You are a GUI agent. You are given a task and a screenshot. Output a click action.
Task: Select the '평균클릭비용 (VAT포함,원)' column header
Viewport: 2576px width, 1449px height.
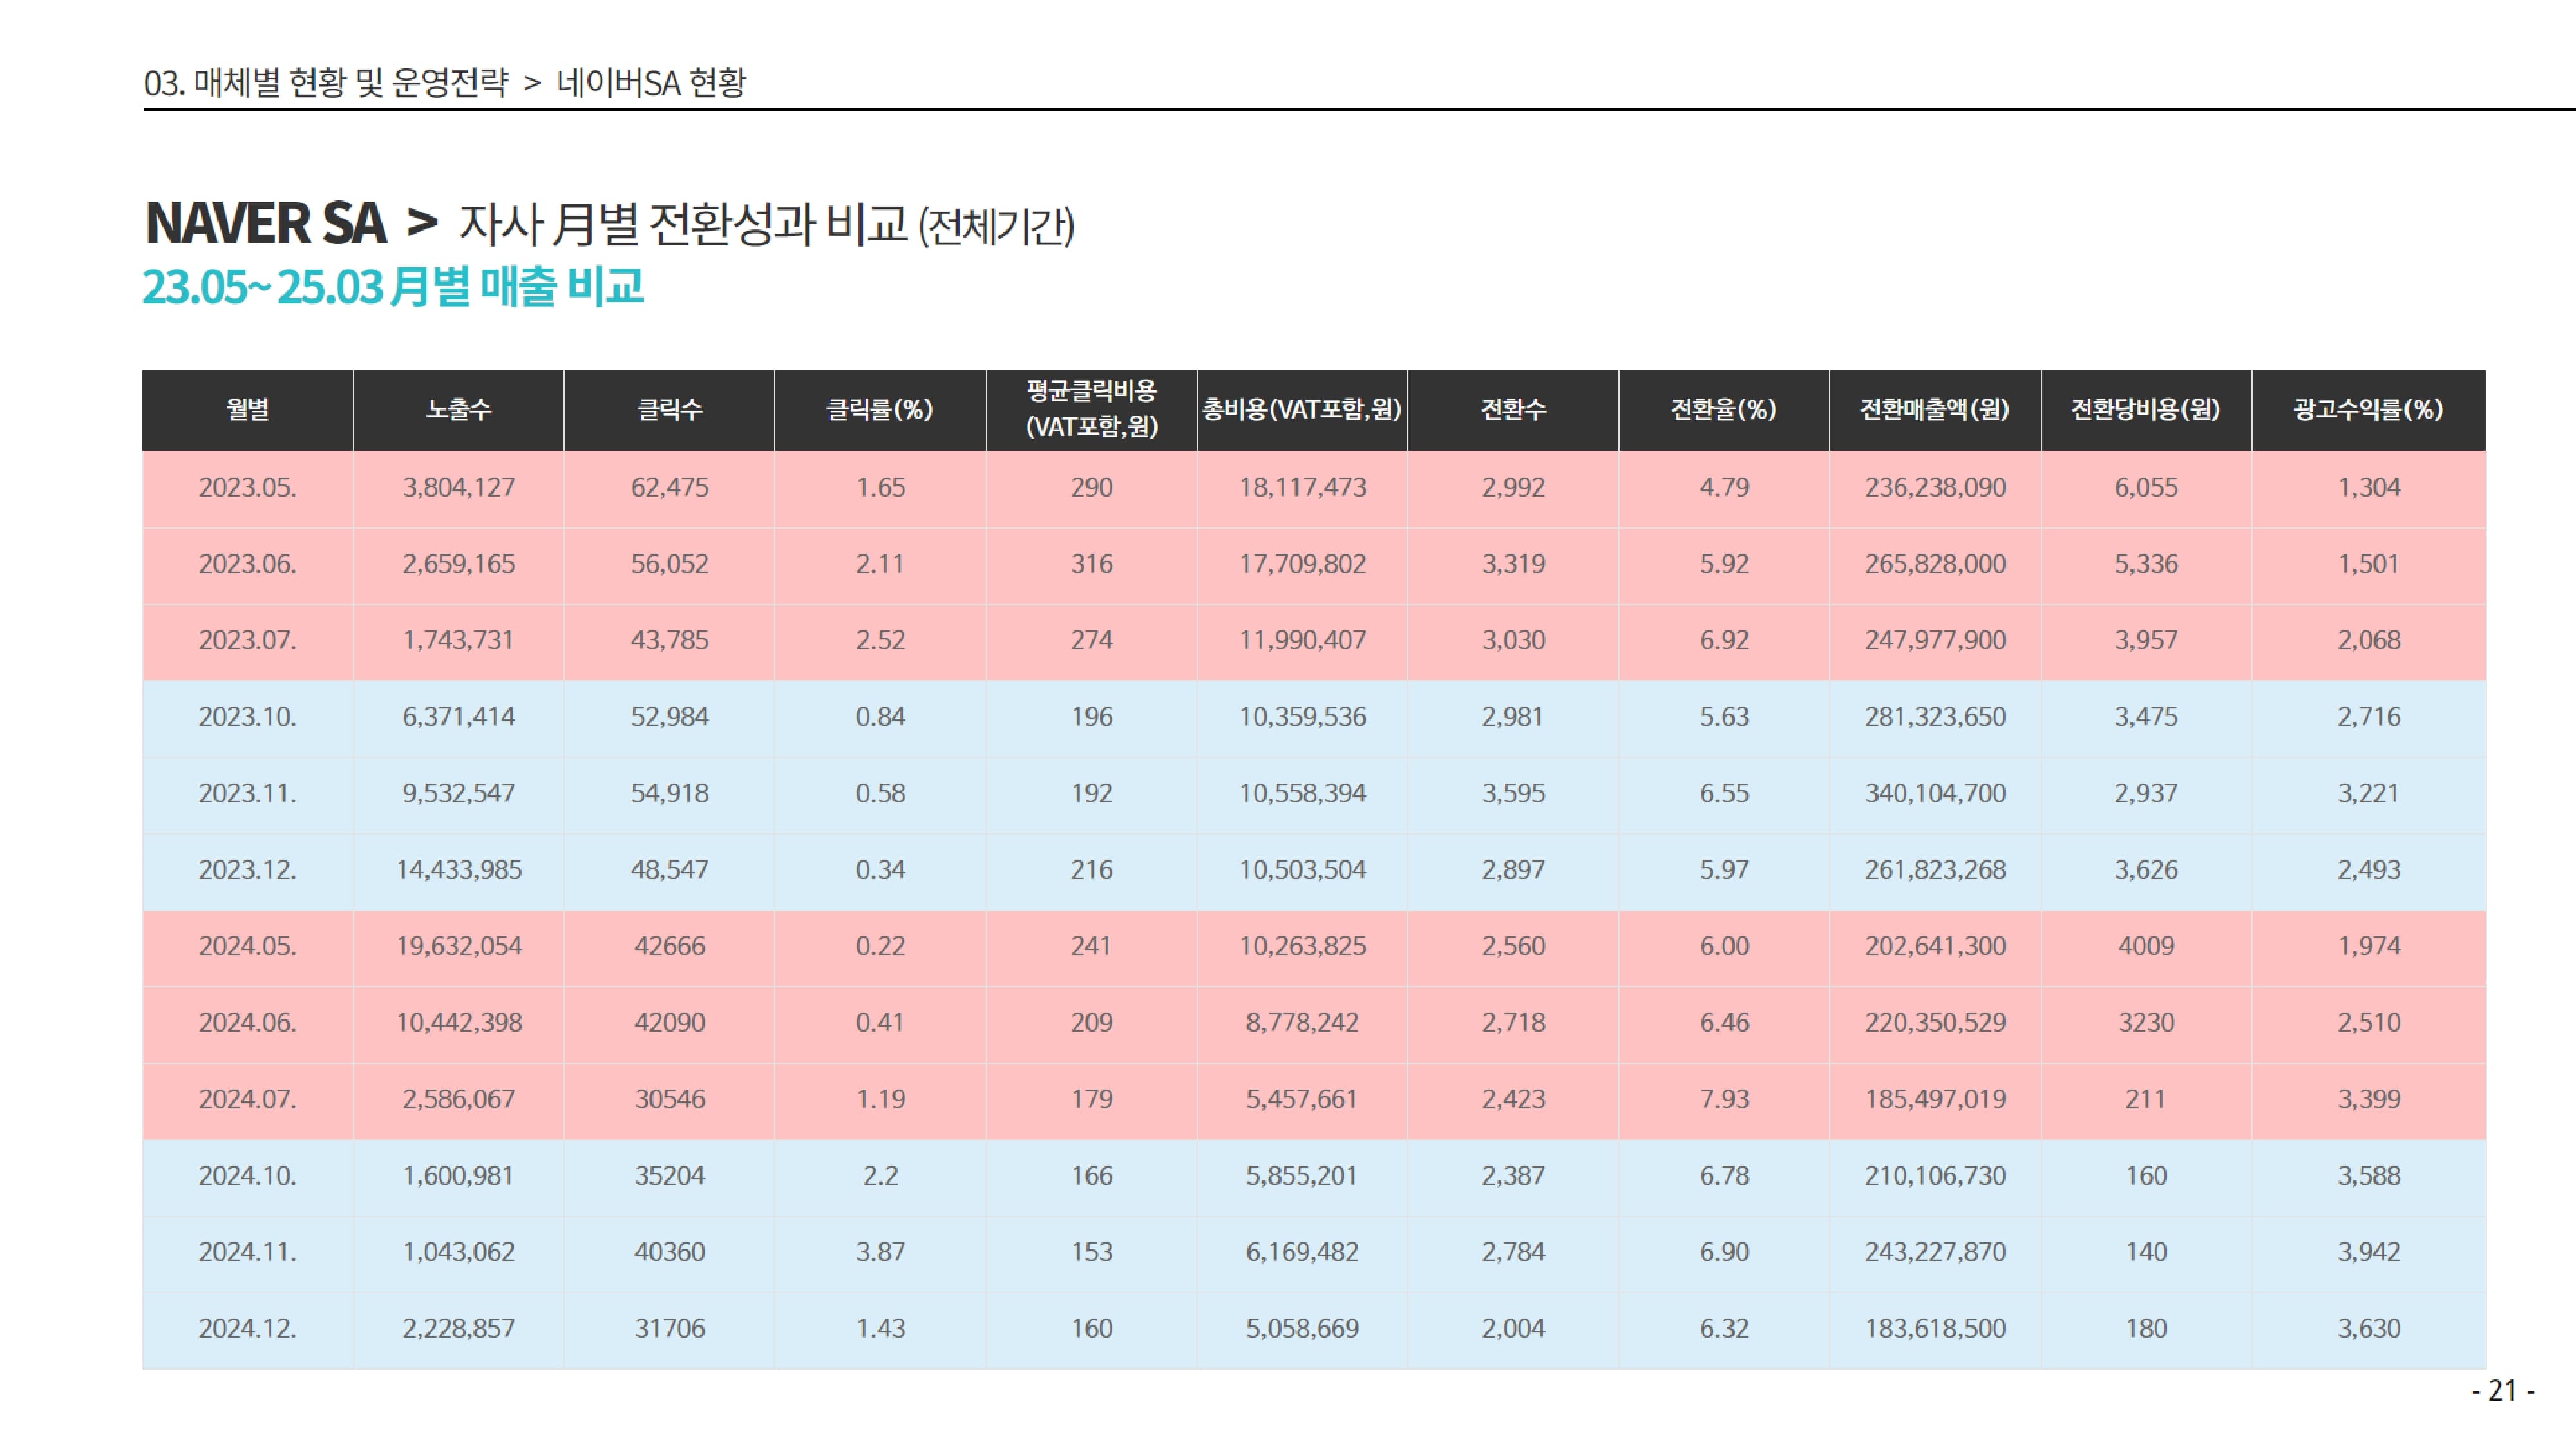(x=1092, y=410)
